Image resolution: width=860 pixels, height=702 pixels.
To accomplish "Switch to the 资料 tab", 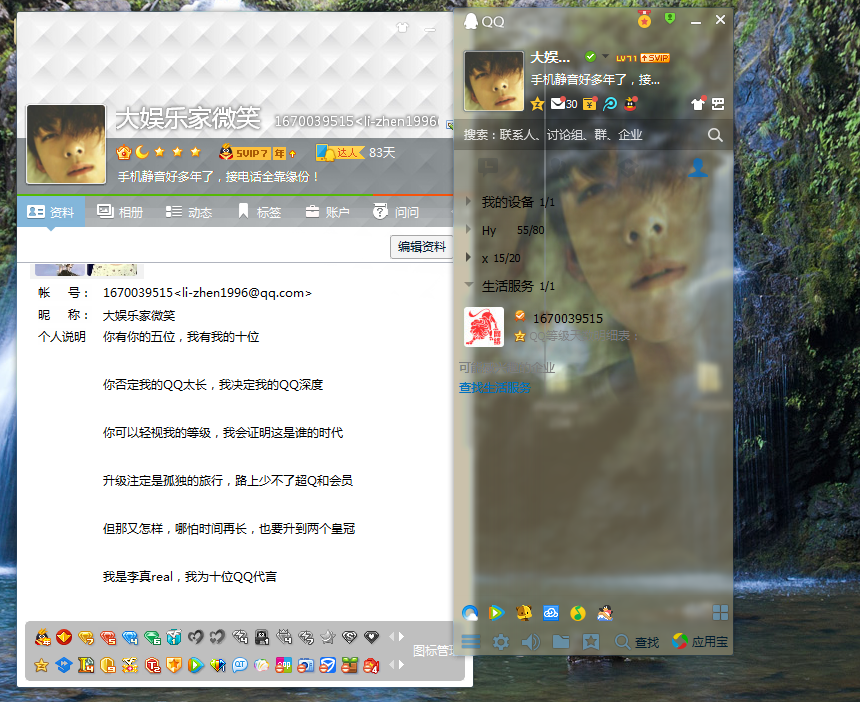I will (x=51, y=212).
